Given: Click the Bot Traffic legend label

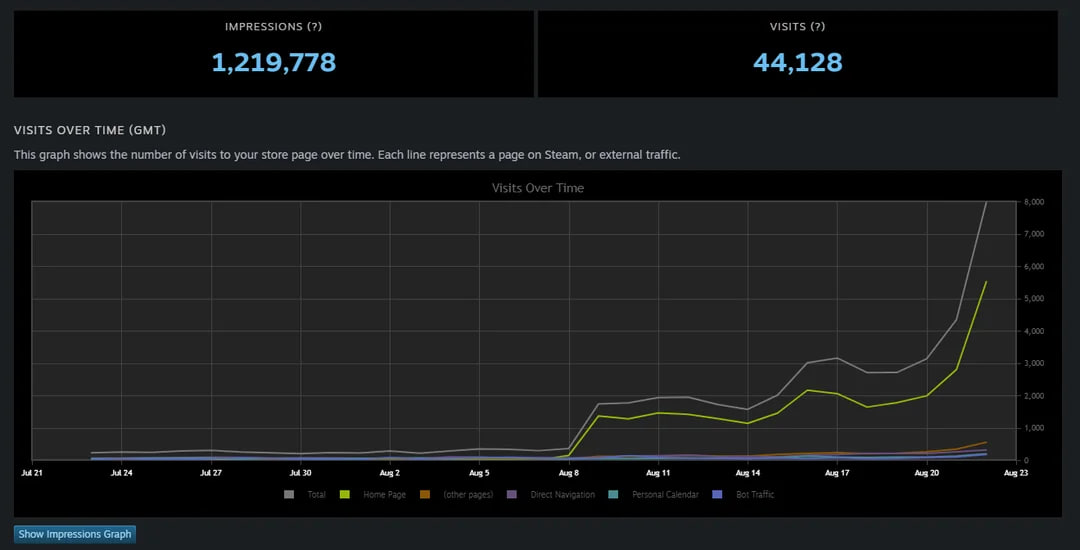Looking at the screenshot, I should point(755,494).
